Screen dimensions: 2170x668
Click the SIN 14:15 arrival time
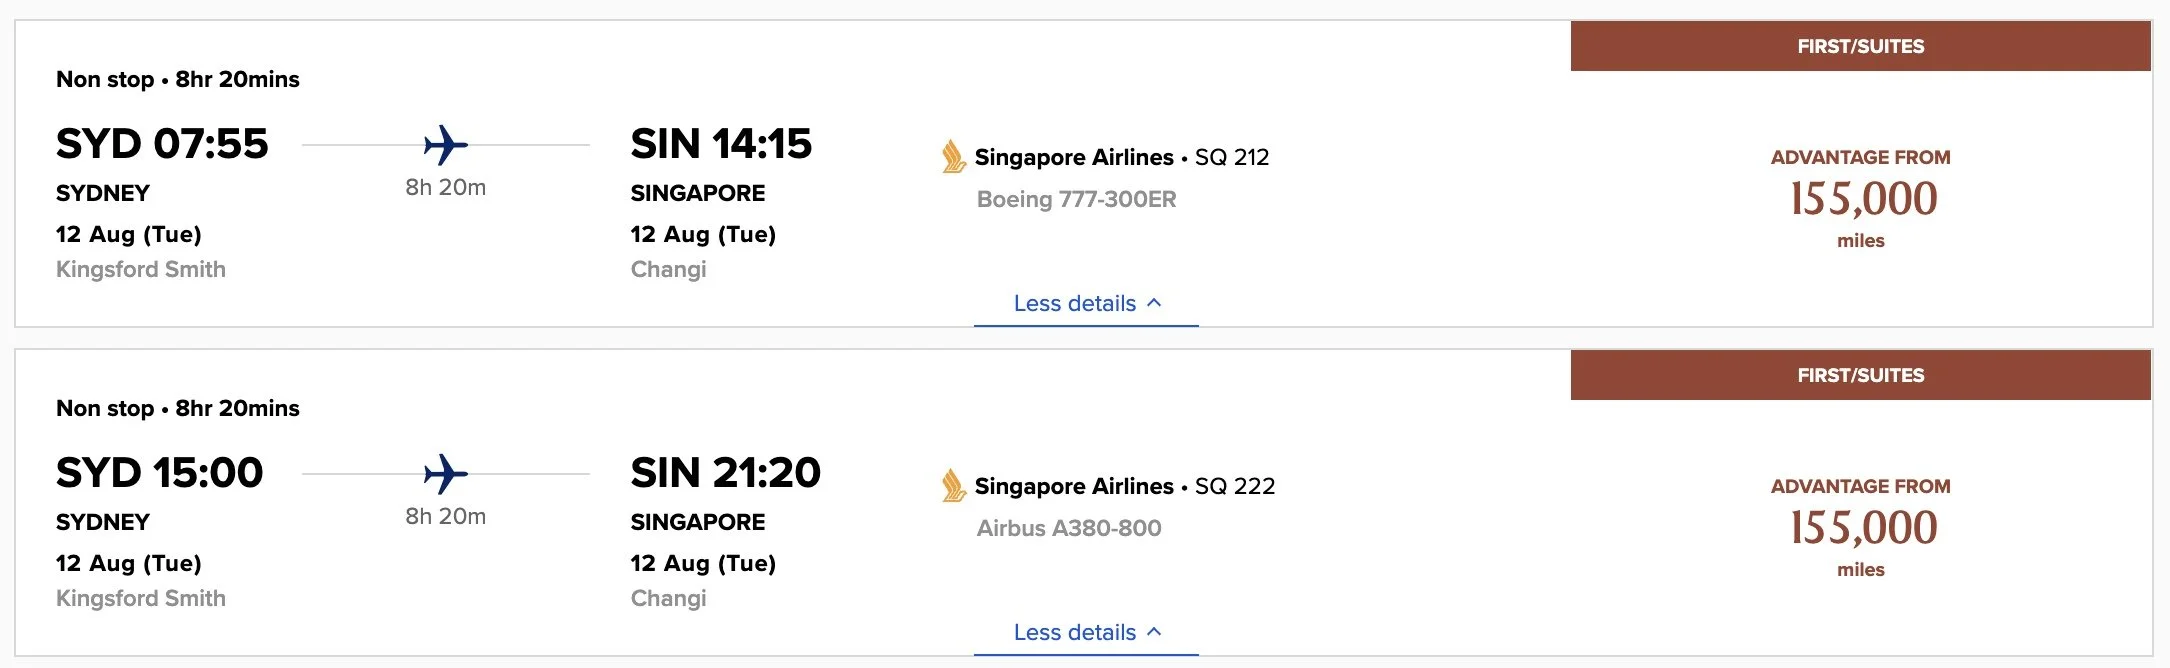point(721,144)
